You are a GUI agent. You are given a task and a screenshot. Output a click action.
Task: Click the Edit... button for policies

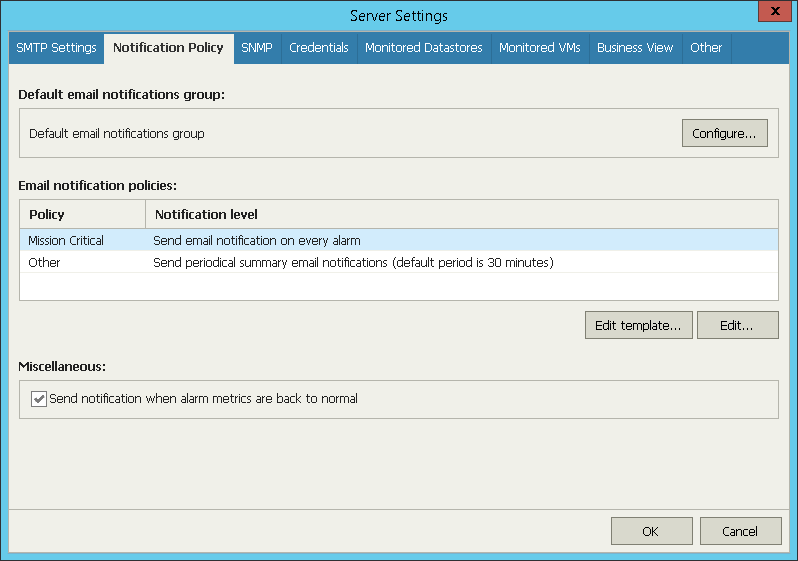point(737,325)
